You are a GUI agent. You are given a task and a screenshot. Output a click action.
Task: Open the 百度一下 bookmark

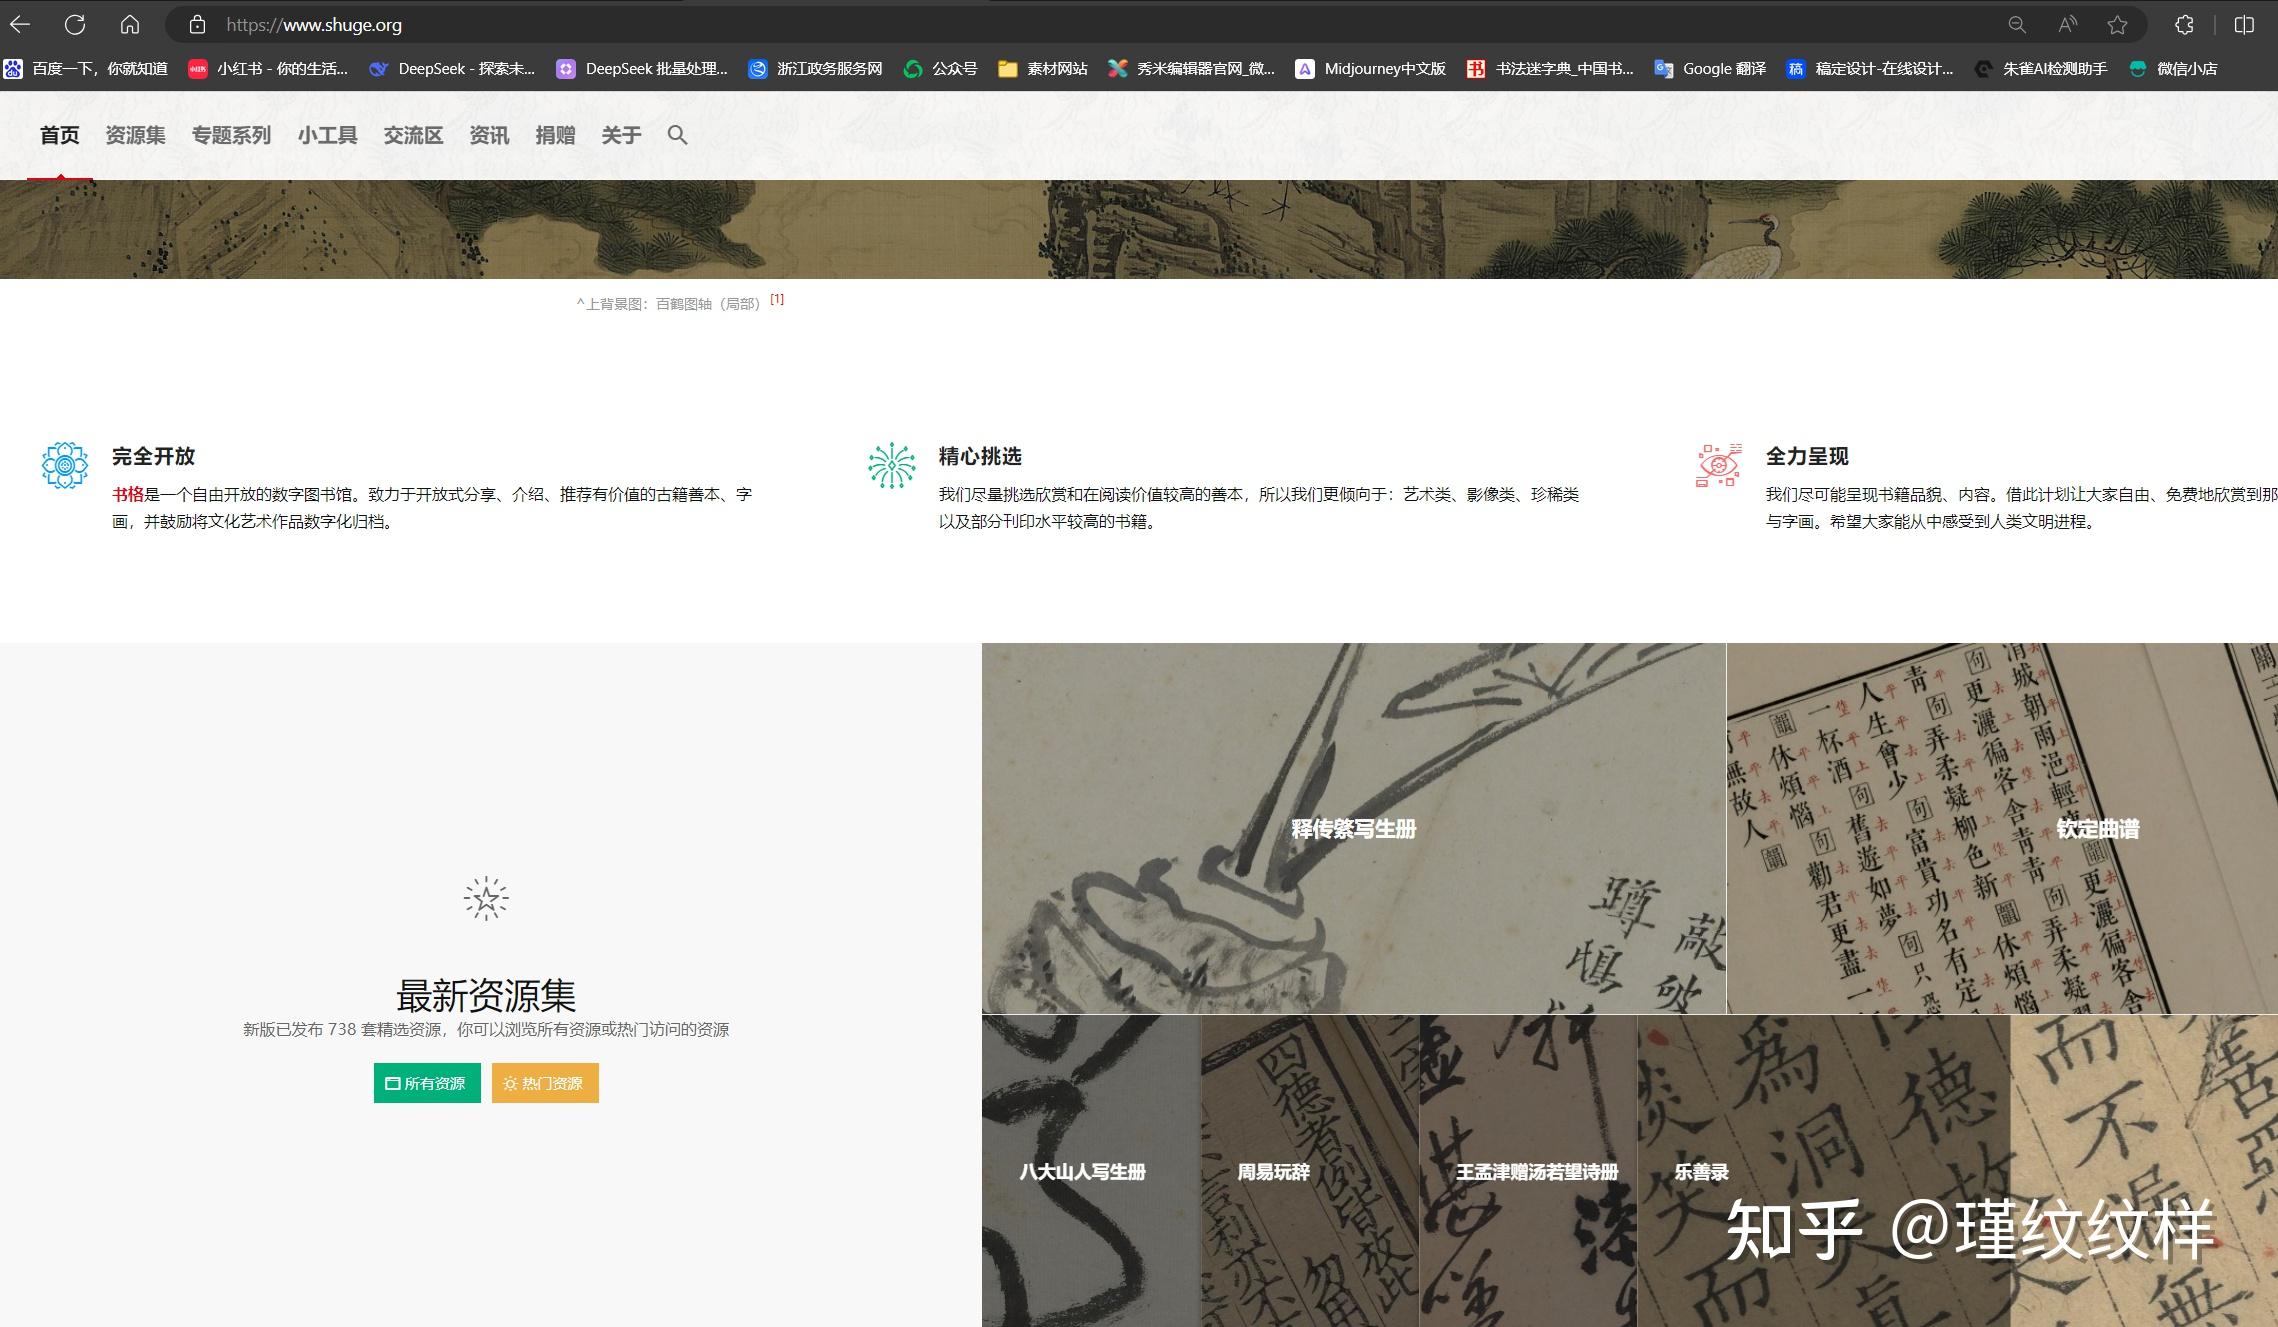tap(86, 68)
